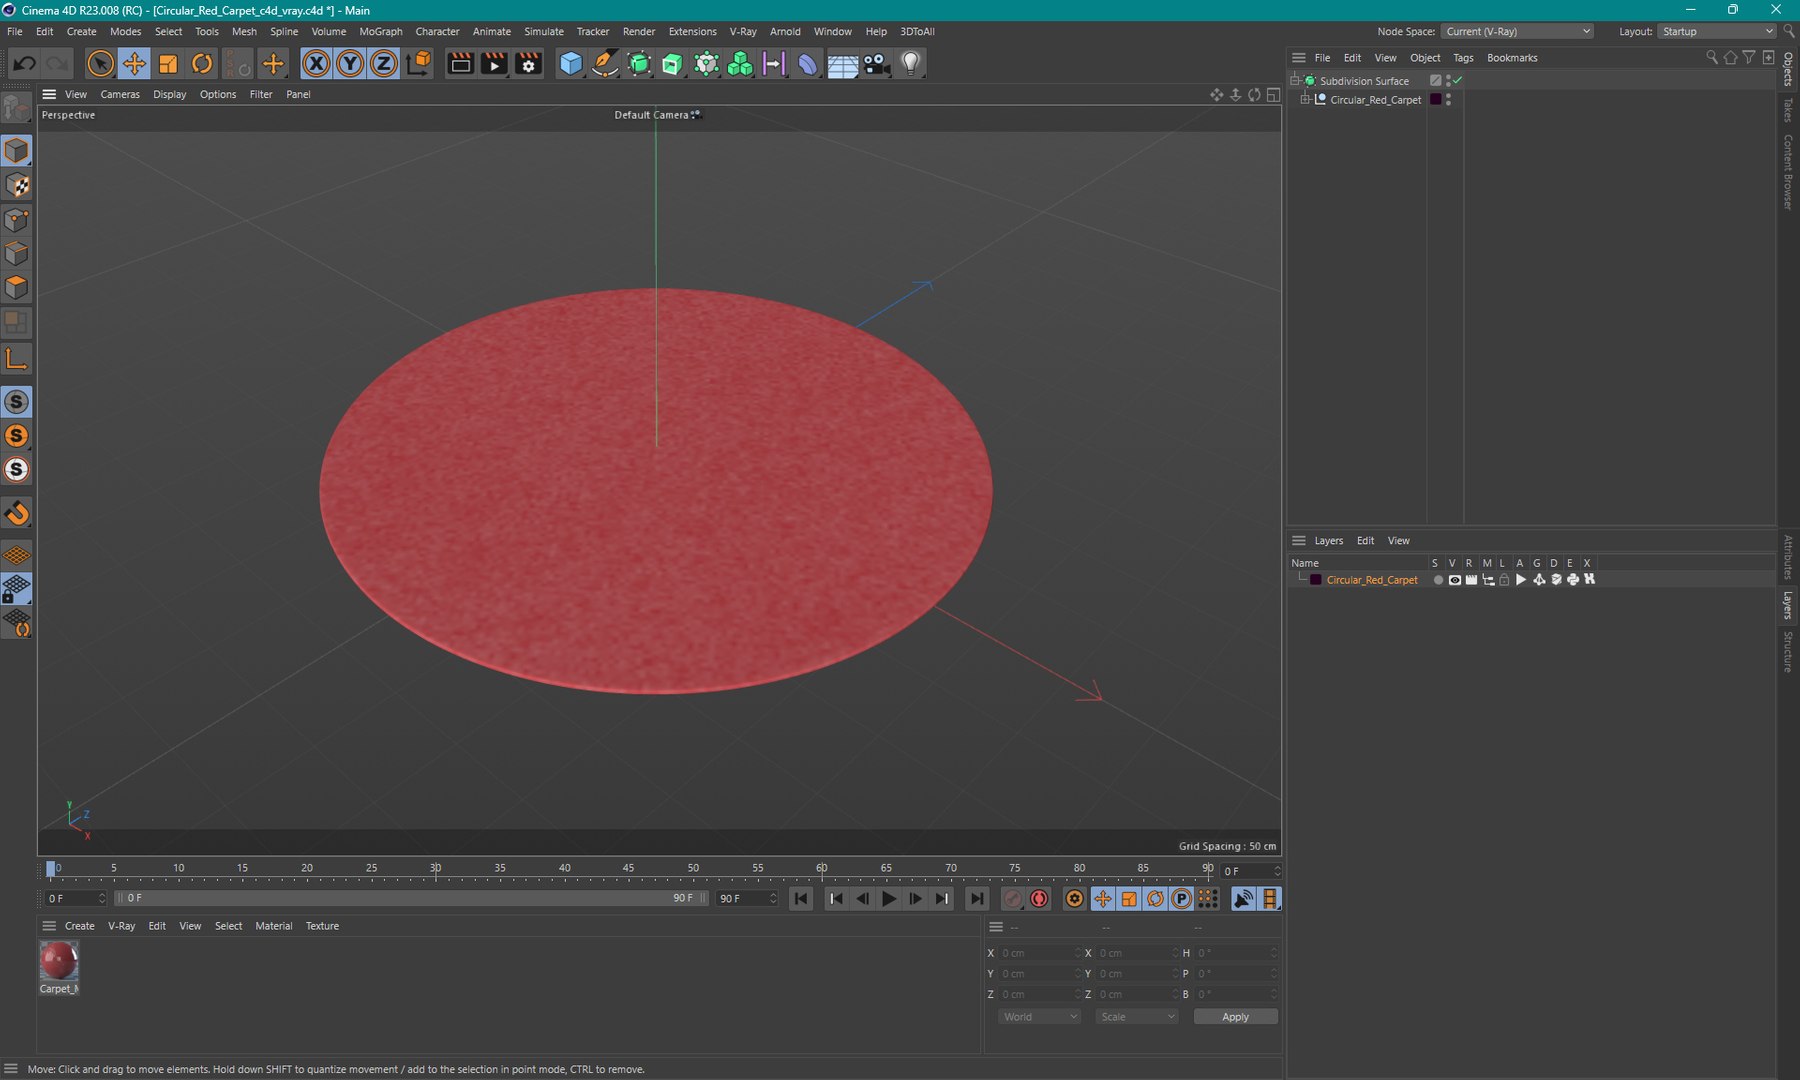The height and width of the screenshot is (1080, 1800).
Task: Open the Layout Startup dropdown
Action: coord(1716,31)
